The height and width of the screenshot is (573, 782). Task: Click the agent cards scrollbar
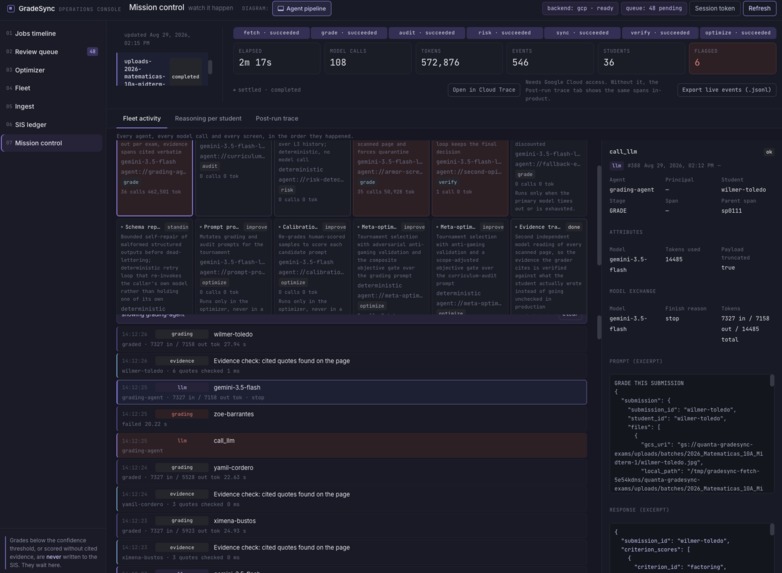[x=599, y=215]
